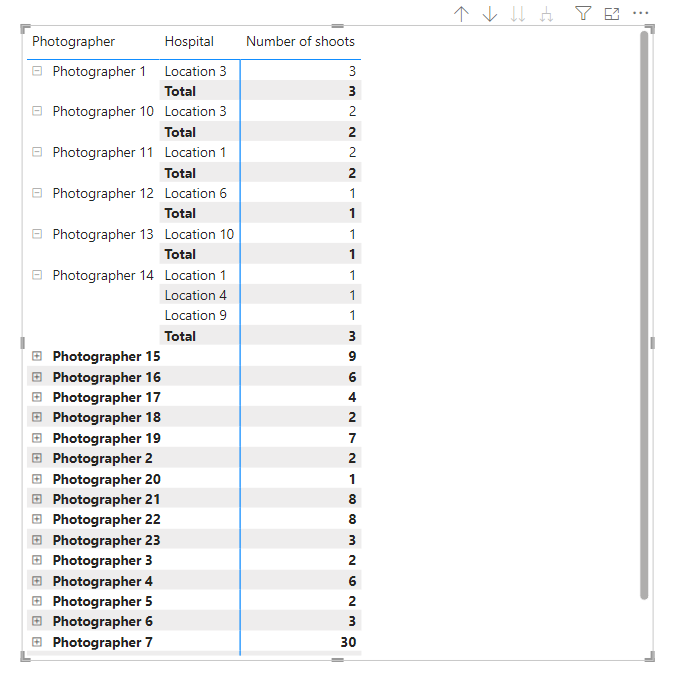Expand the Photographer 20 row
This screenshot has width=678, height=683.
[37, 479]
